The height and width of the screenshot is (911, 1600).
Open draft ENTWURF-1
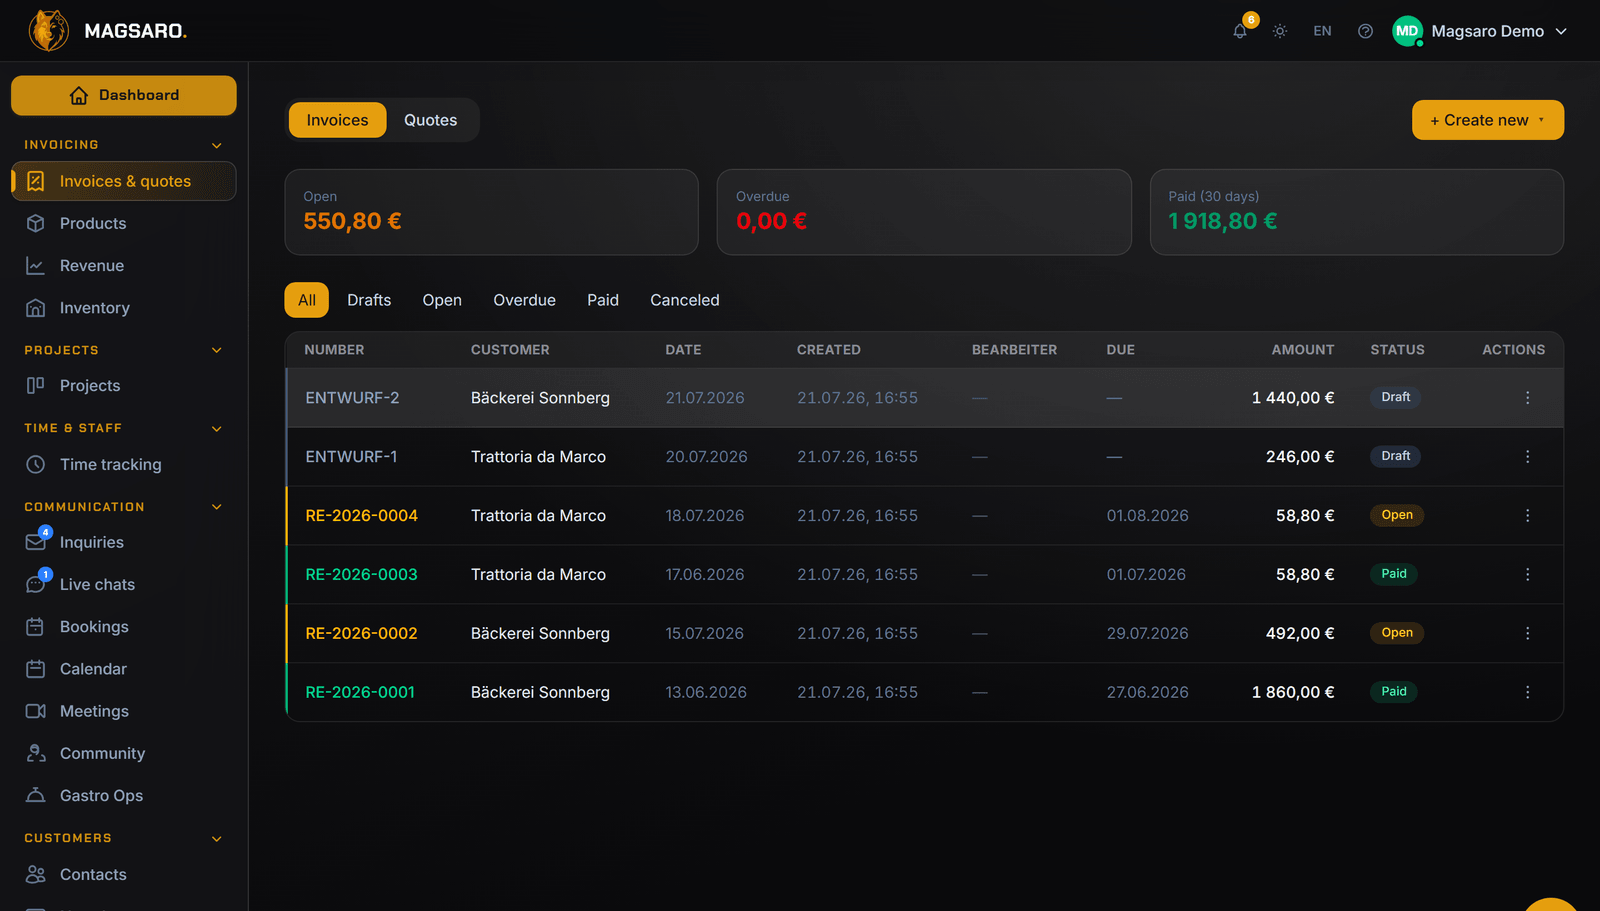coord(351,457)
